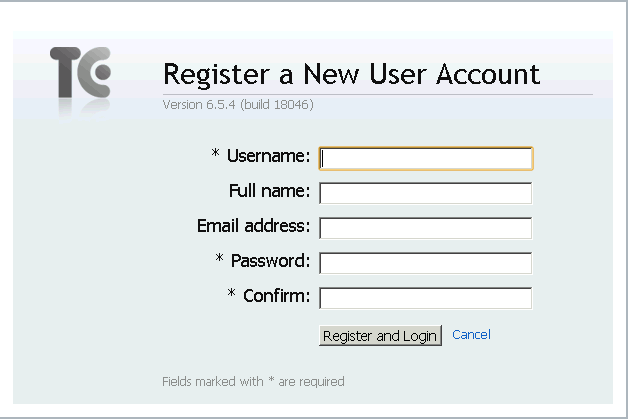Click the TeamCity TC logo

pyautogui.click(x=80, y=74)
